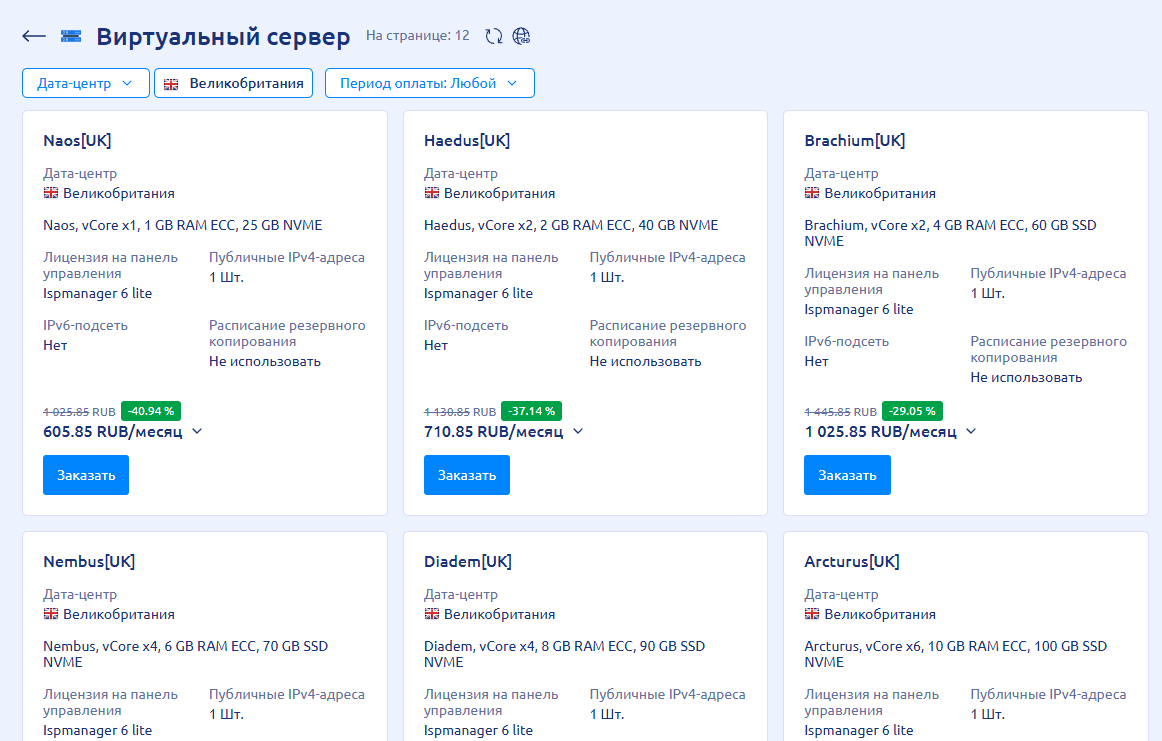Viewport: 1162px width, 741px height.
Task: Click the UK flag in Naos card
Action: (51, 193)
